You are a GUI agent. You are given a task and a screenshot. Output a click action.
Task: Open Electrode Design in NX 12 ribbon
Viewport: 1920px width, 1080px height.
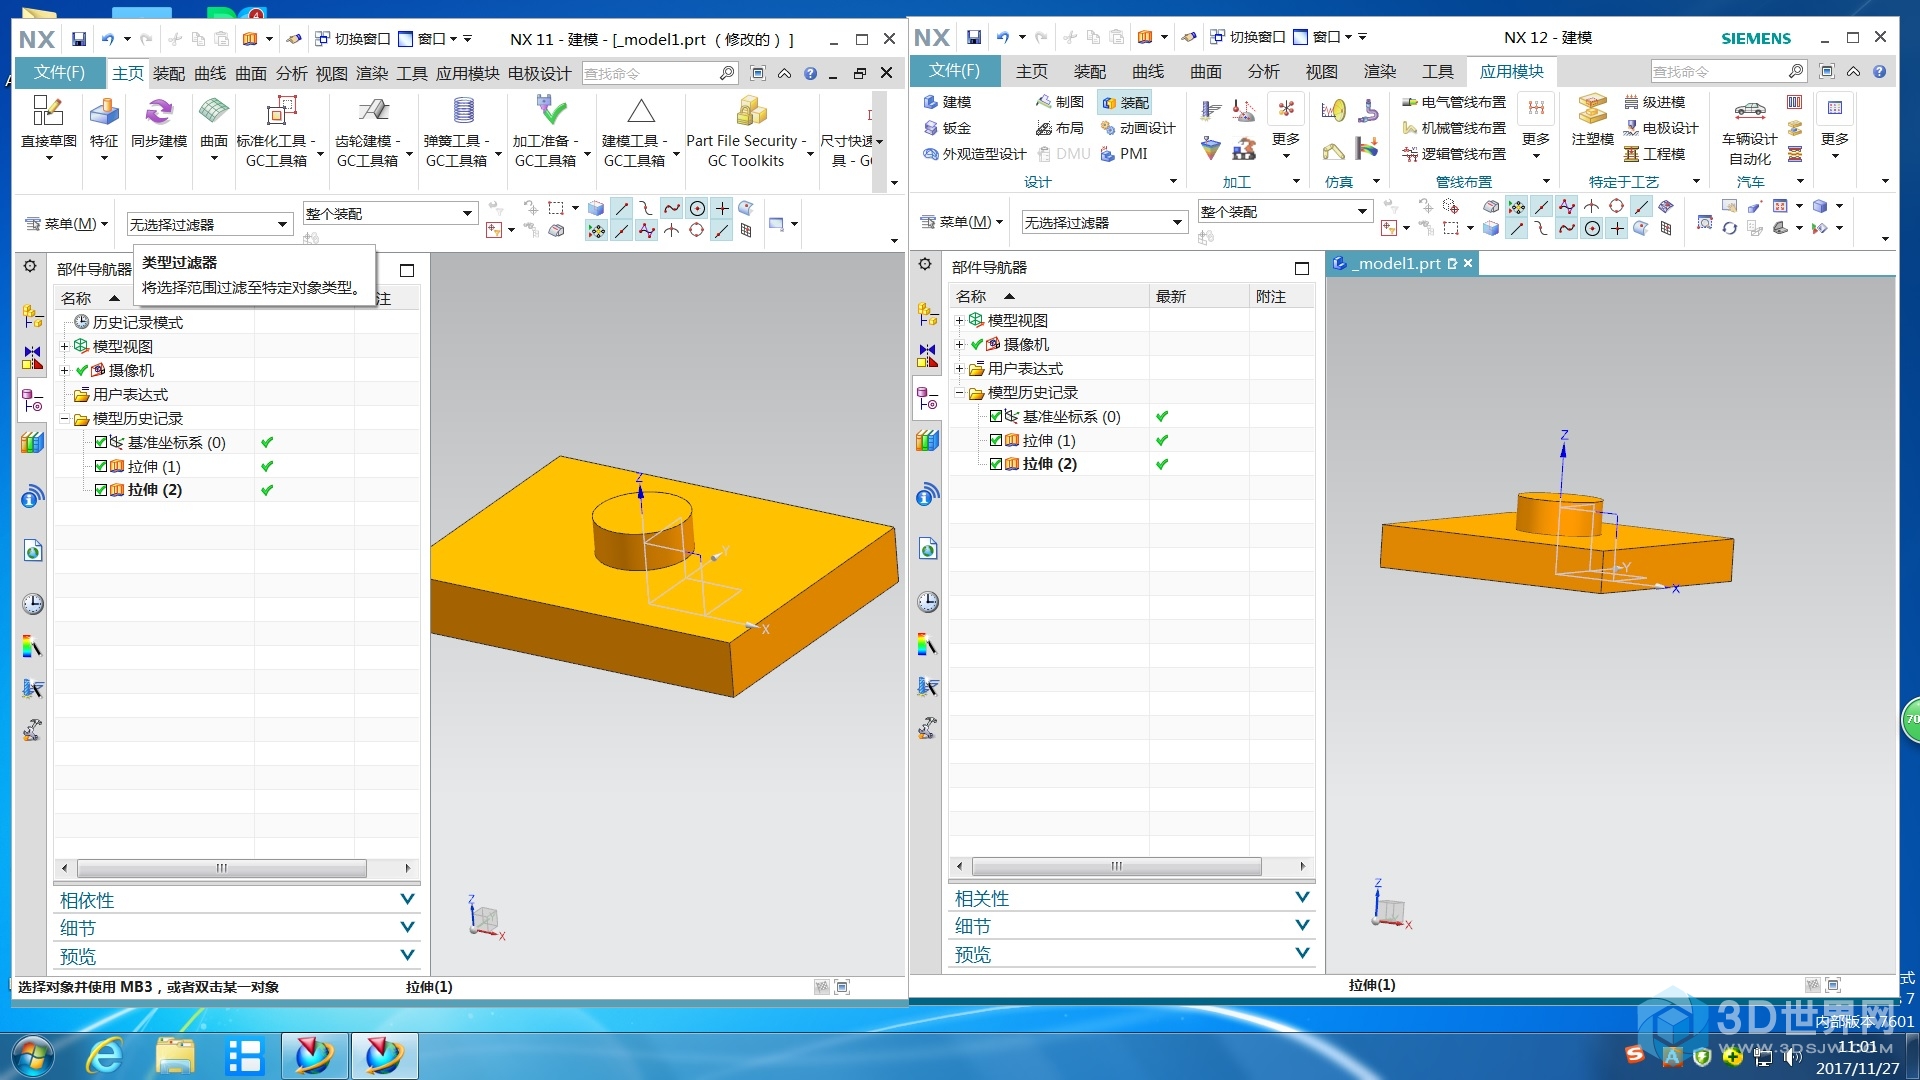click(x=1661, y=128)
